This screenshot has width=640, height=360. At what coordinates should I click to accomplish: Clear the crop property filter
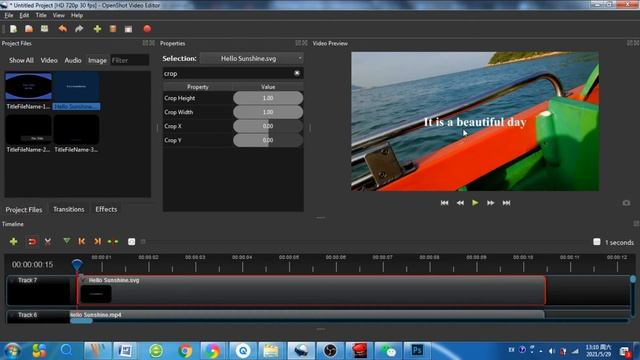pyautogui.click(x=297, y=73)
